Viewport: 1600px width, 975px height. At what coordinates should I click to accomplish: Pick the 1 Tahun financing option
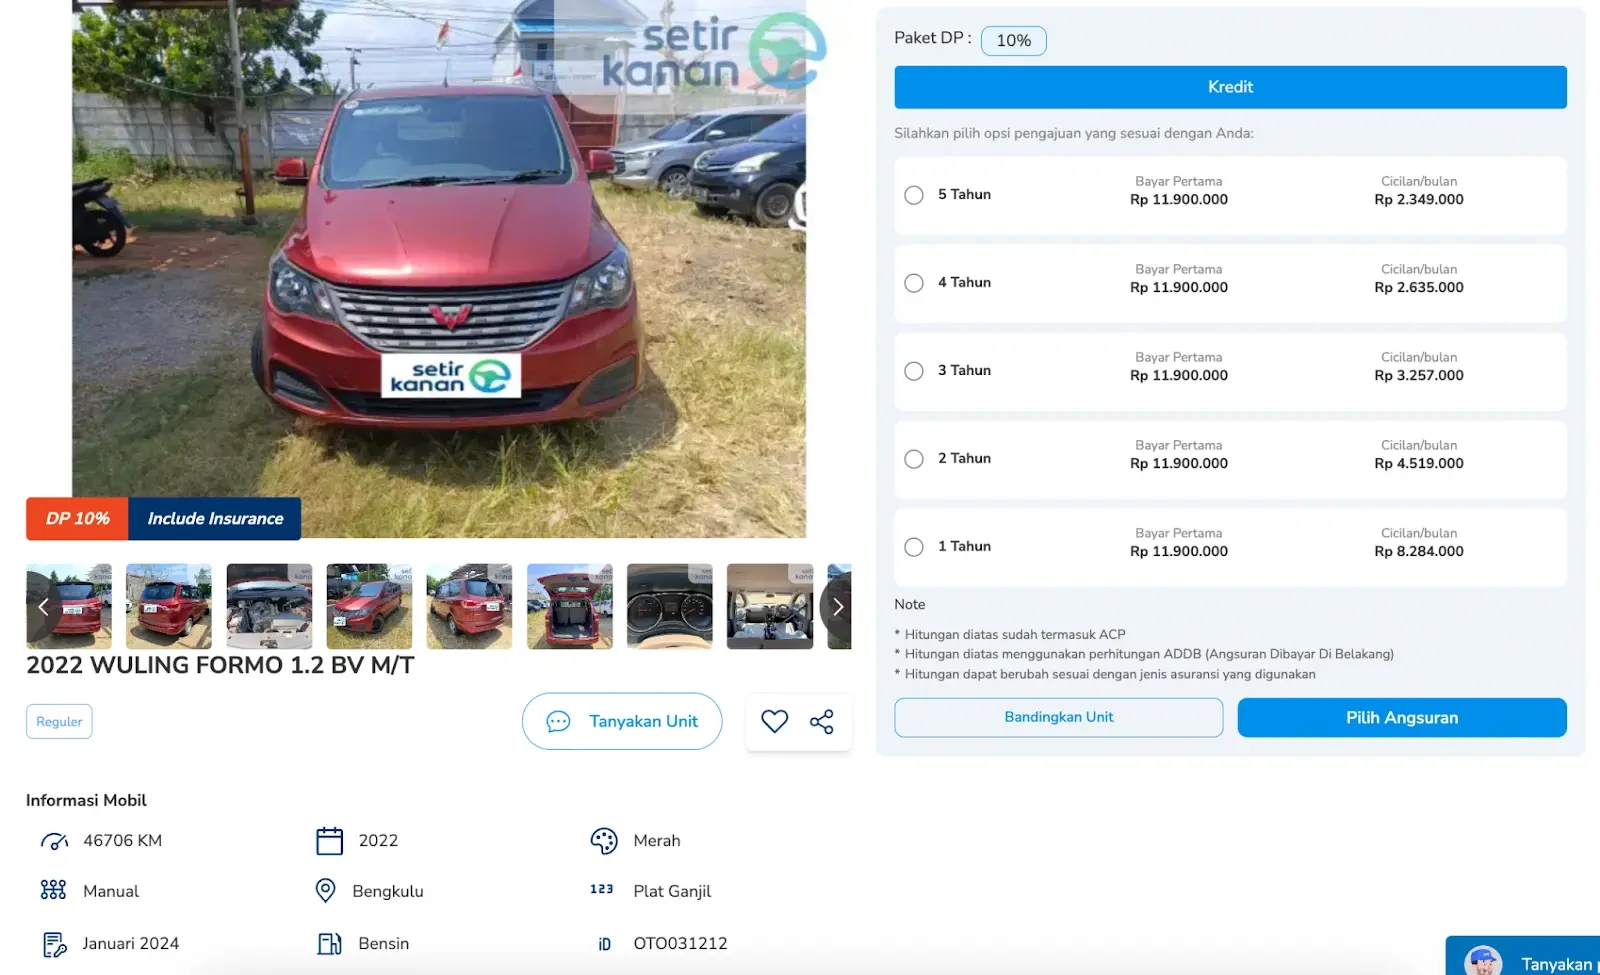coord(913,547)
